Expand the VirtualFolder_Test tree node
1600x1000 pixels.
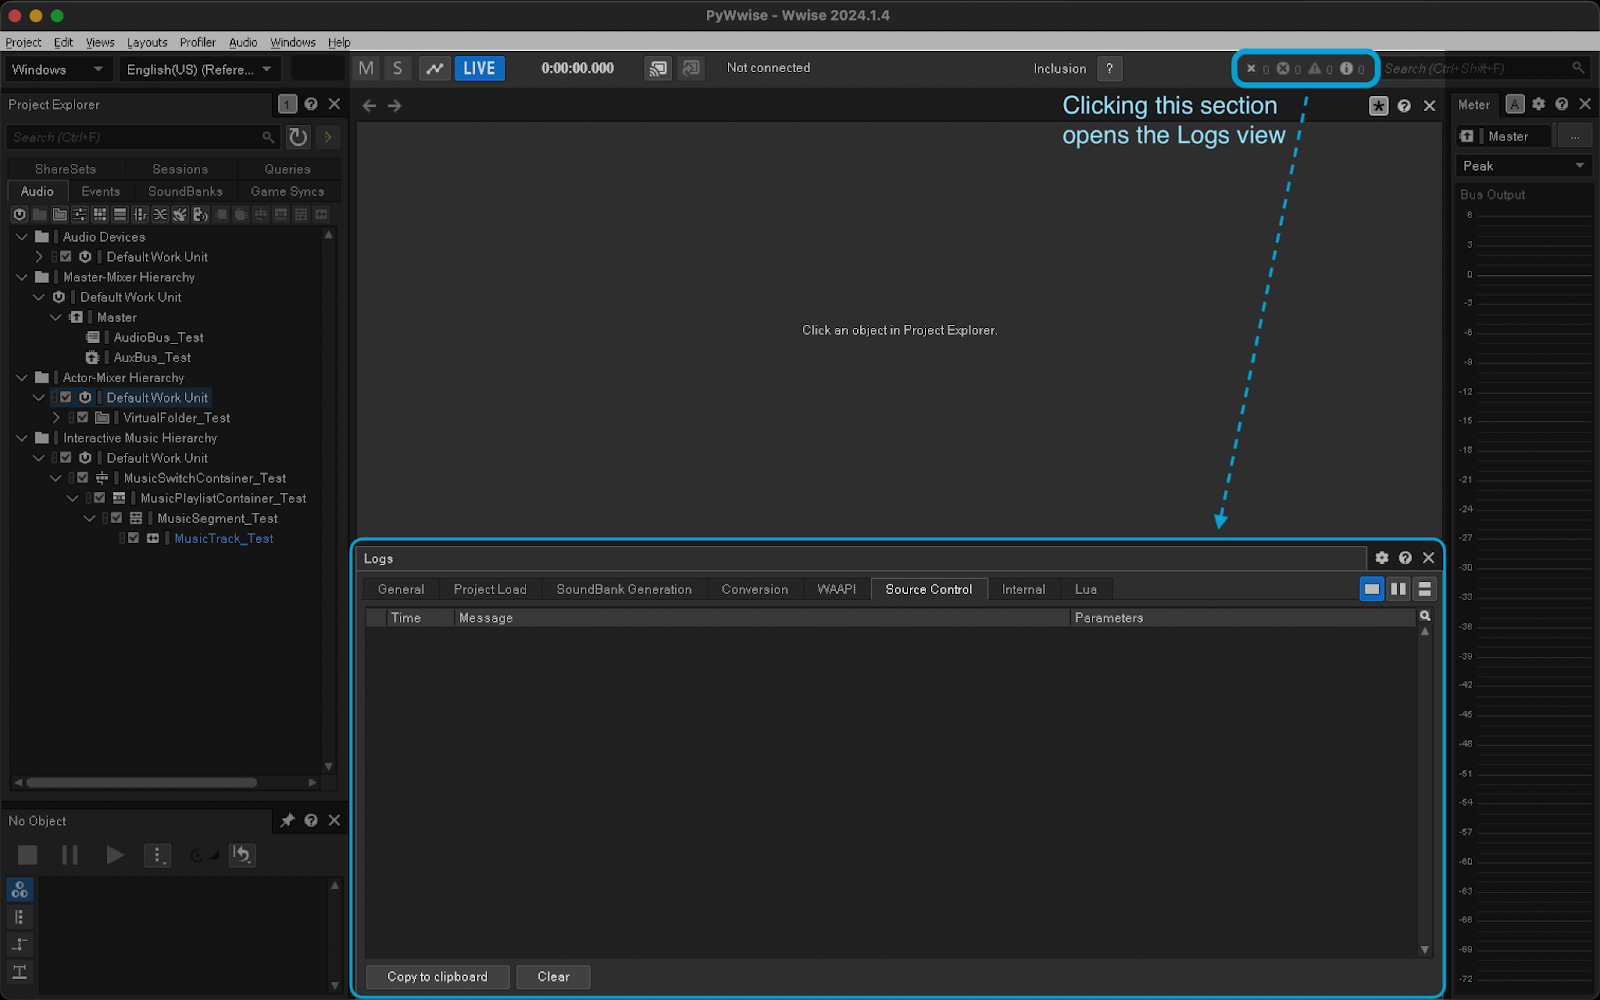click(x=56, y=418)
